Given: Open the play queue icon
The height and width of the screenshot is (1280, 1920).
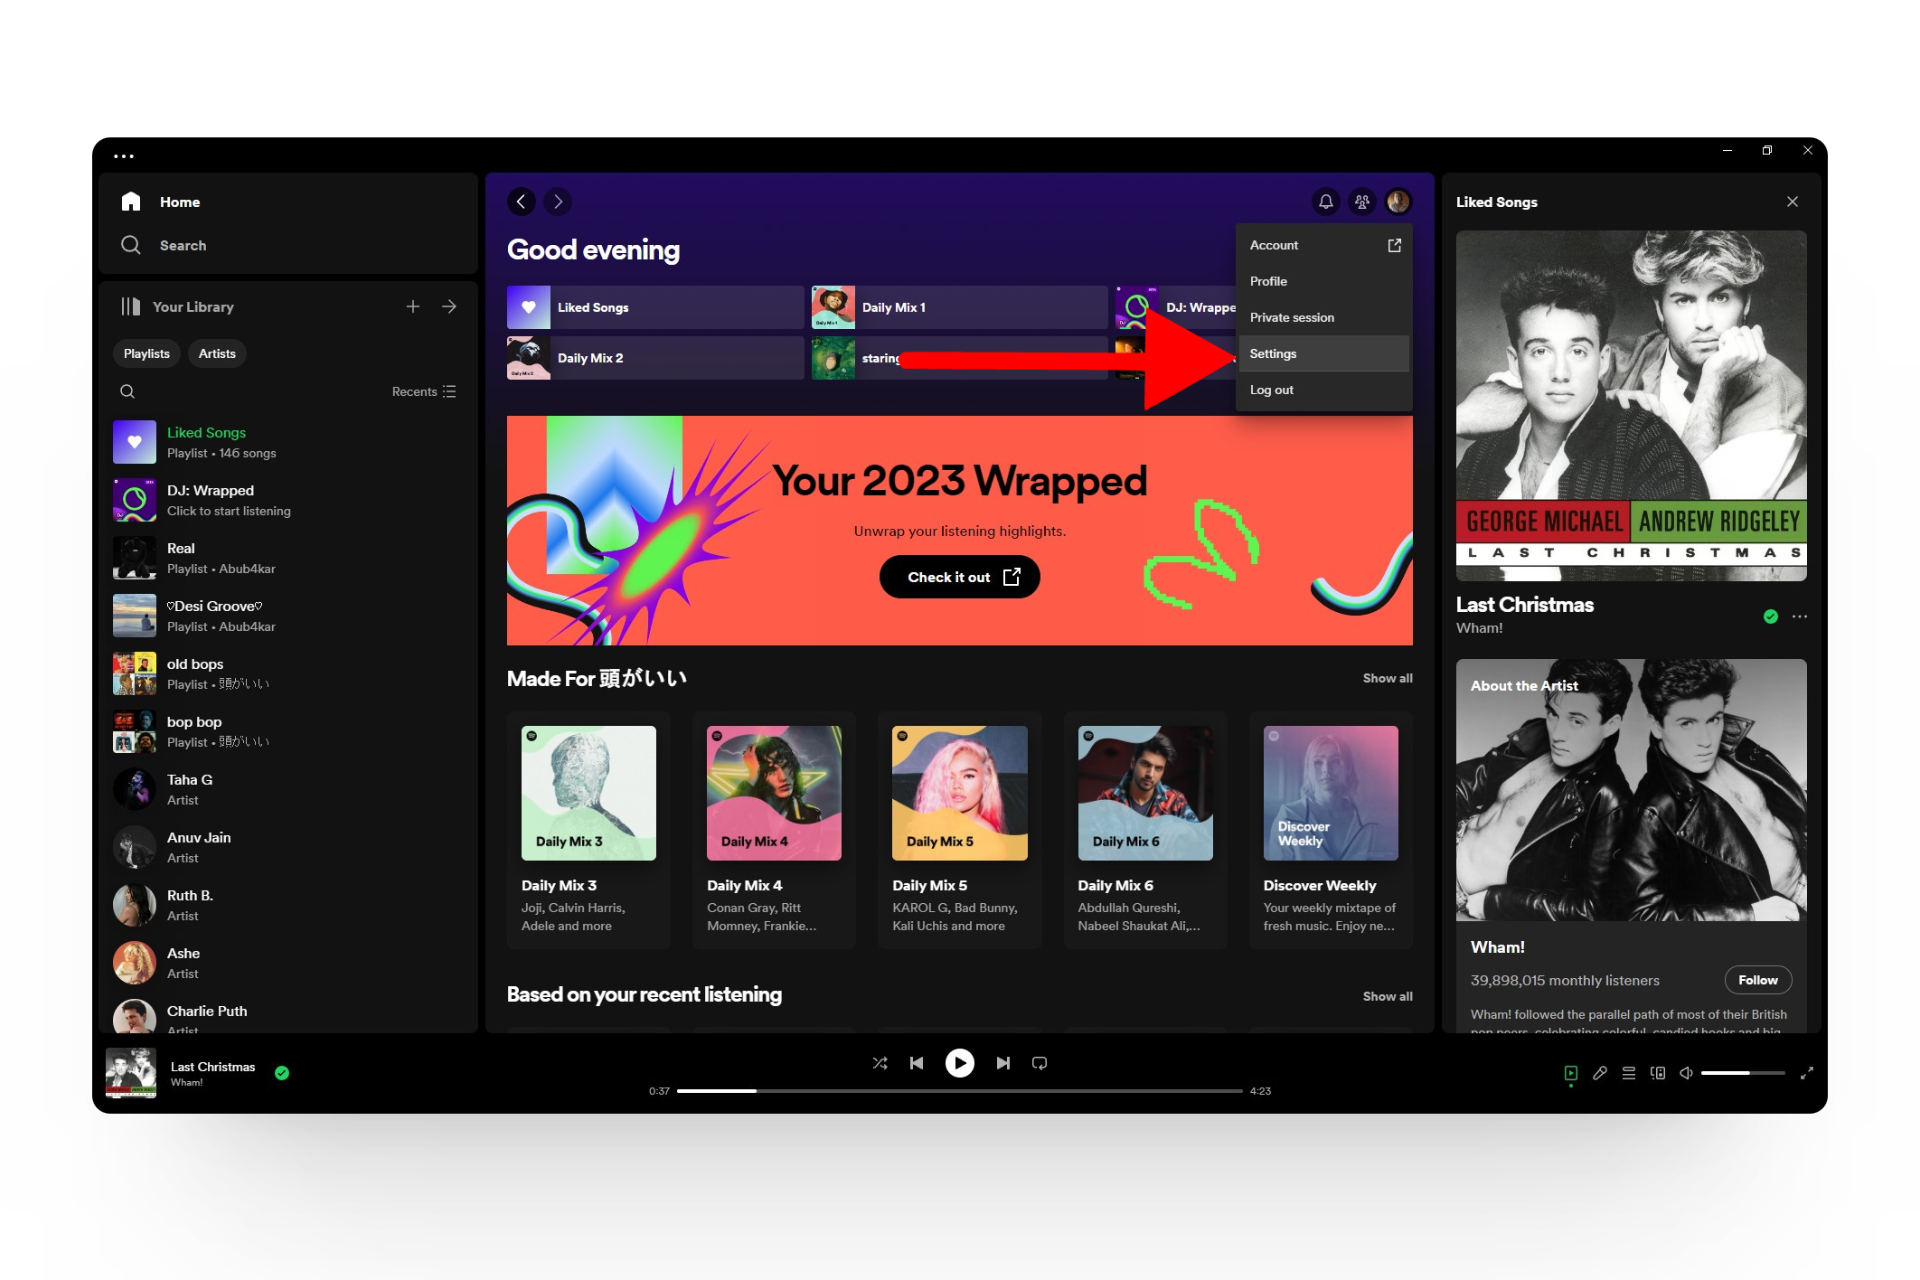Looking at the screenshot, I should 1629,1073.
